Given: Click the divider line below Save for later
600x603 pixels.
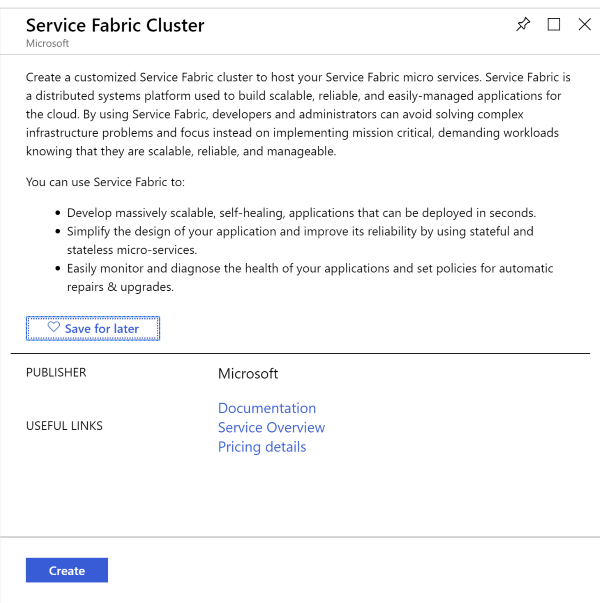Looking at the screenshot, I should tap(300, 353).
